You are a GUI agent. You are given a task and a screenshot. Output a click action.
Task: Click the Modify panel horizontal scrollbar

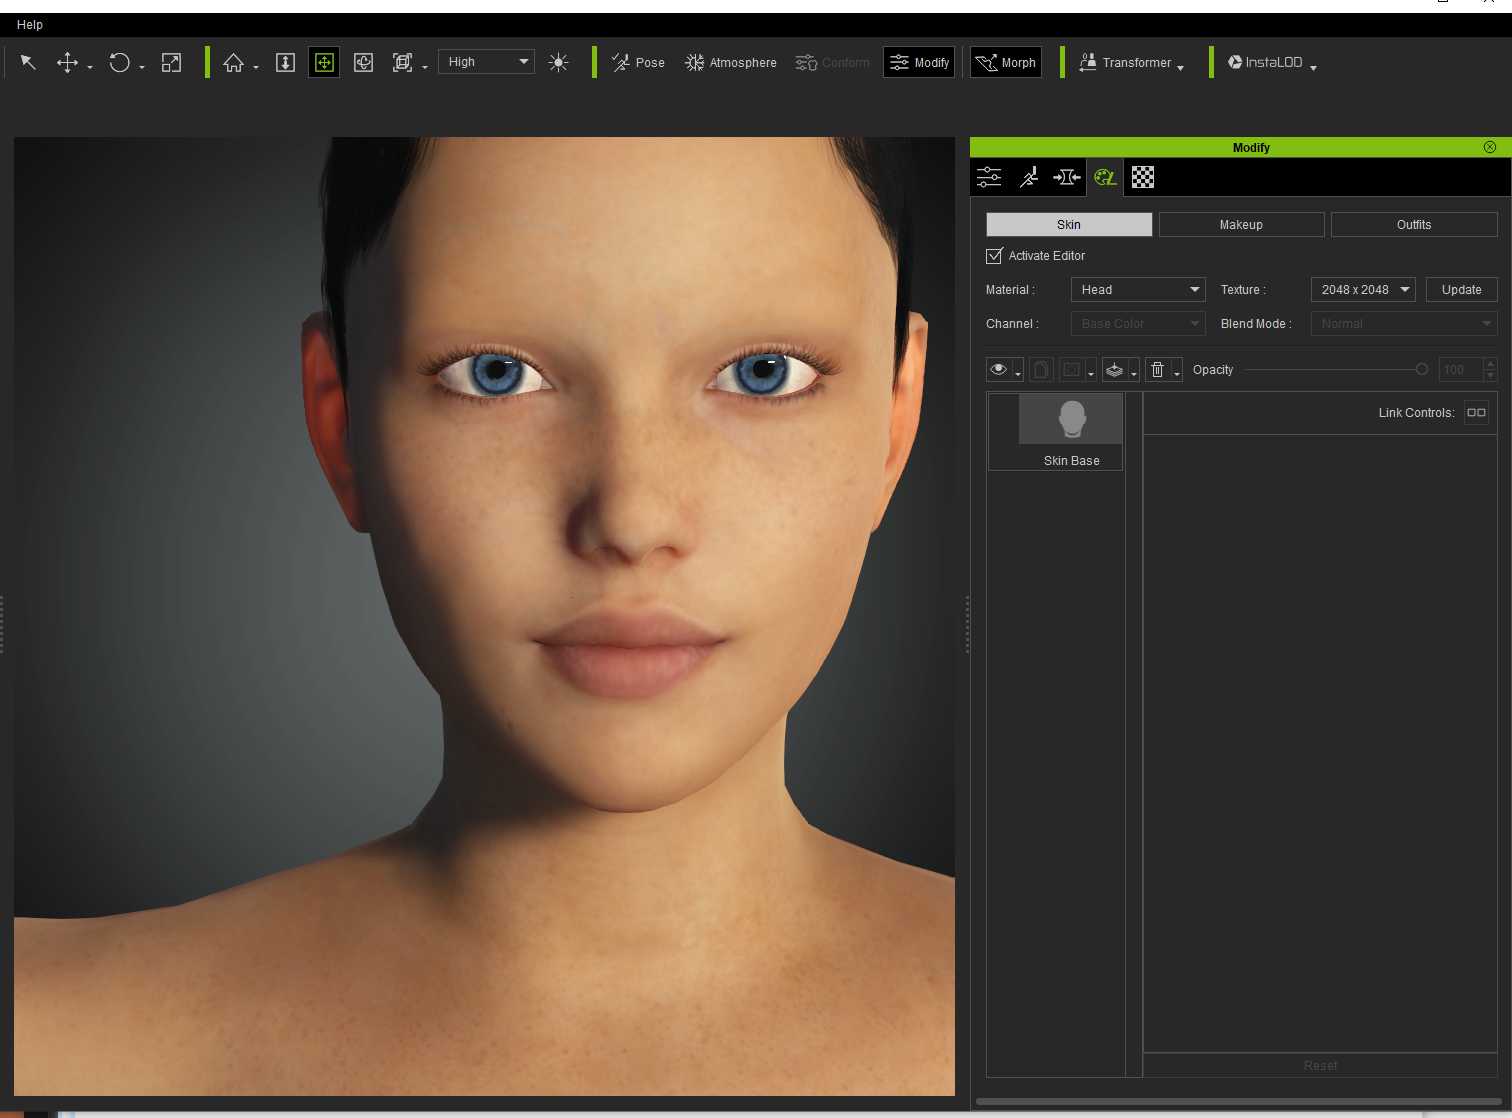(1238, 1102)
